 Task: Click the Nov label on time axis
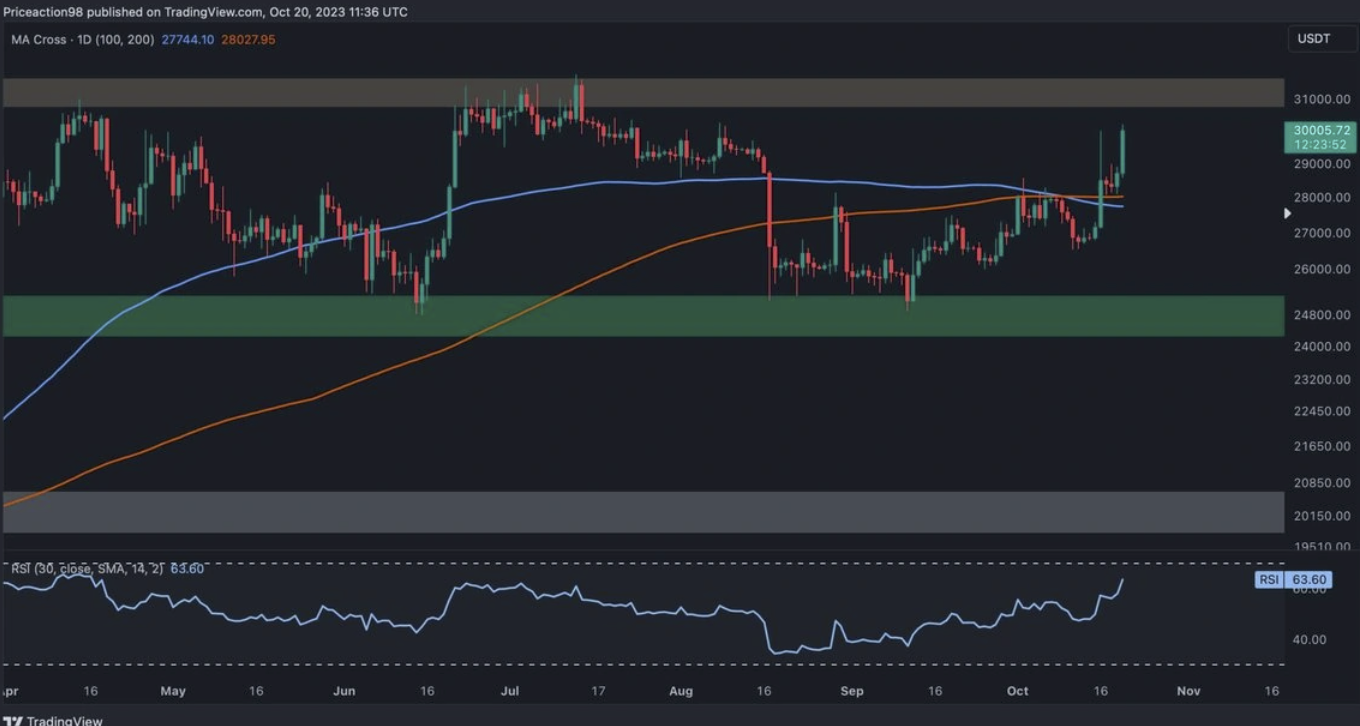point(1188,691)
